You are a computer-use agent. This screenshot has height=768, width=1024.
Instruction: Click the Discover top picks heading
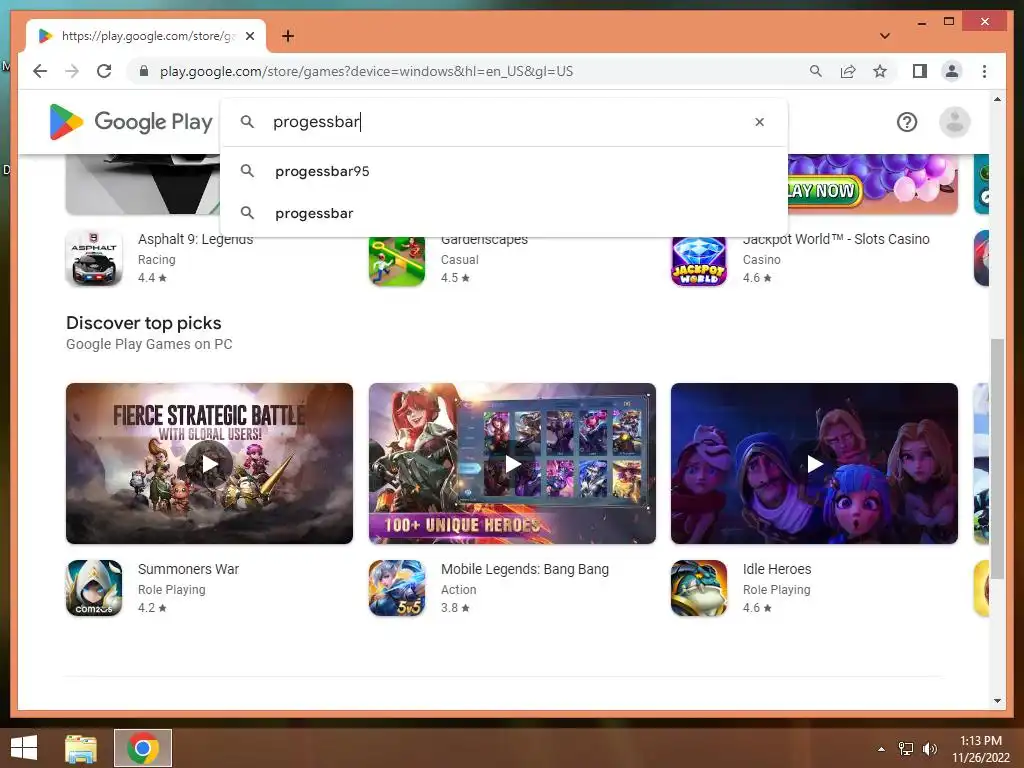(144, 323)
